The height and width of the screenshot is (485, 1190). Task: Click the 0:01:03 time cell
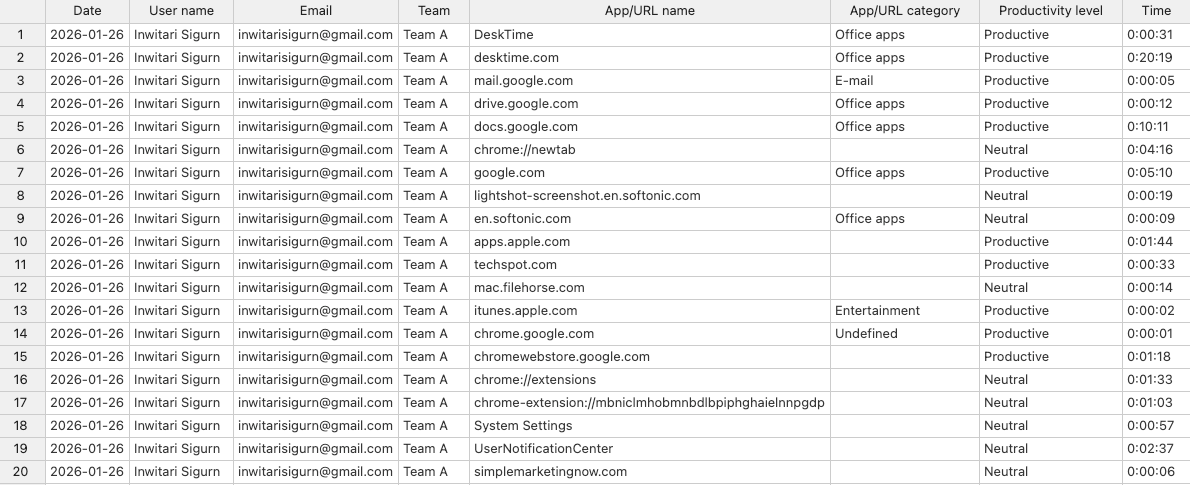pyautogui.click(x=1156, y=403)
